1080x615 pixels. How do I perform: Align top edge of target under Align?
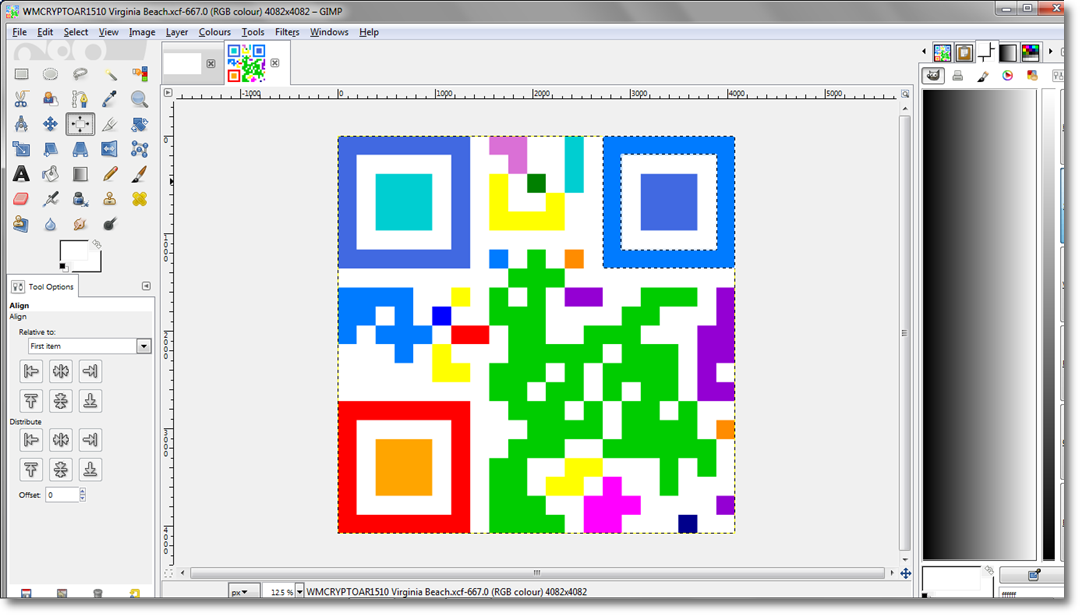(x=31, y=401)
